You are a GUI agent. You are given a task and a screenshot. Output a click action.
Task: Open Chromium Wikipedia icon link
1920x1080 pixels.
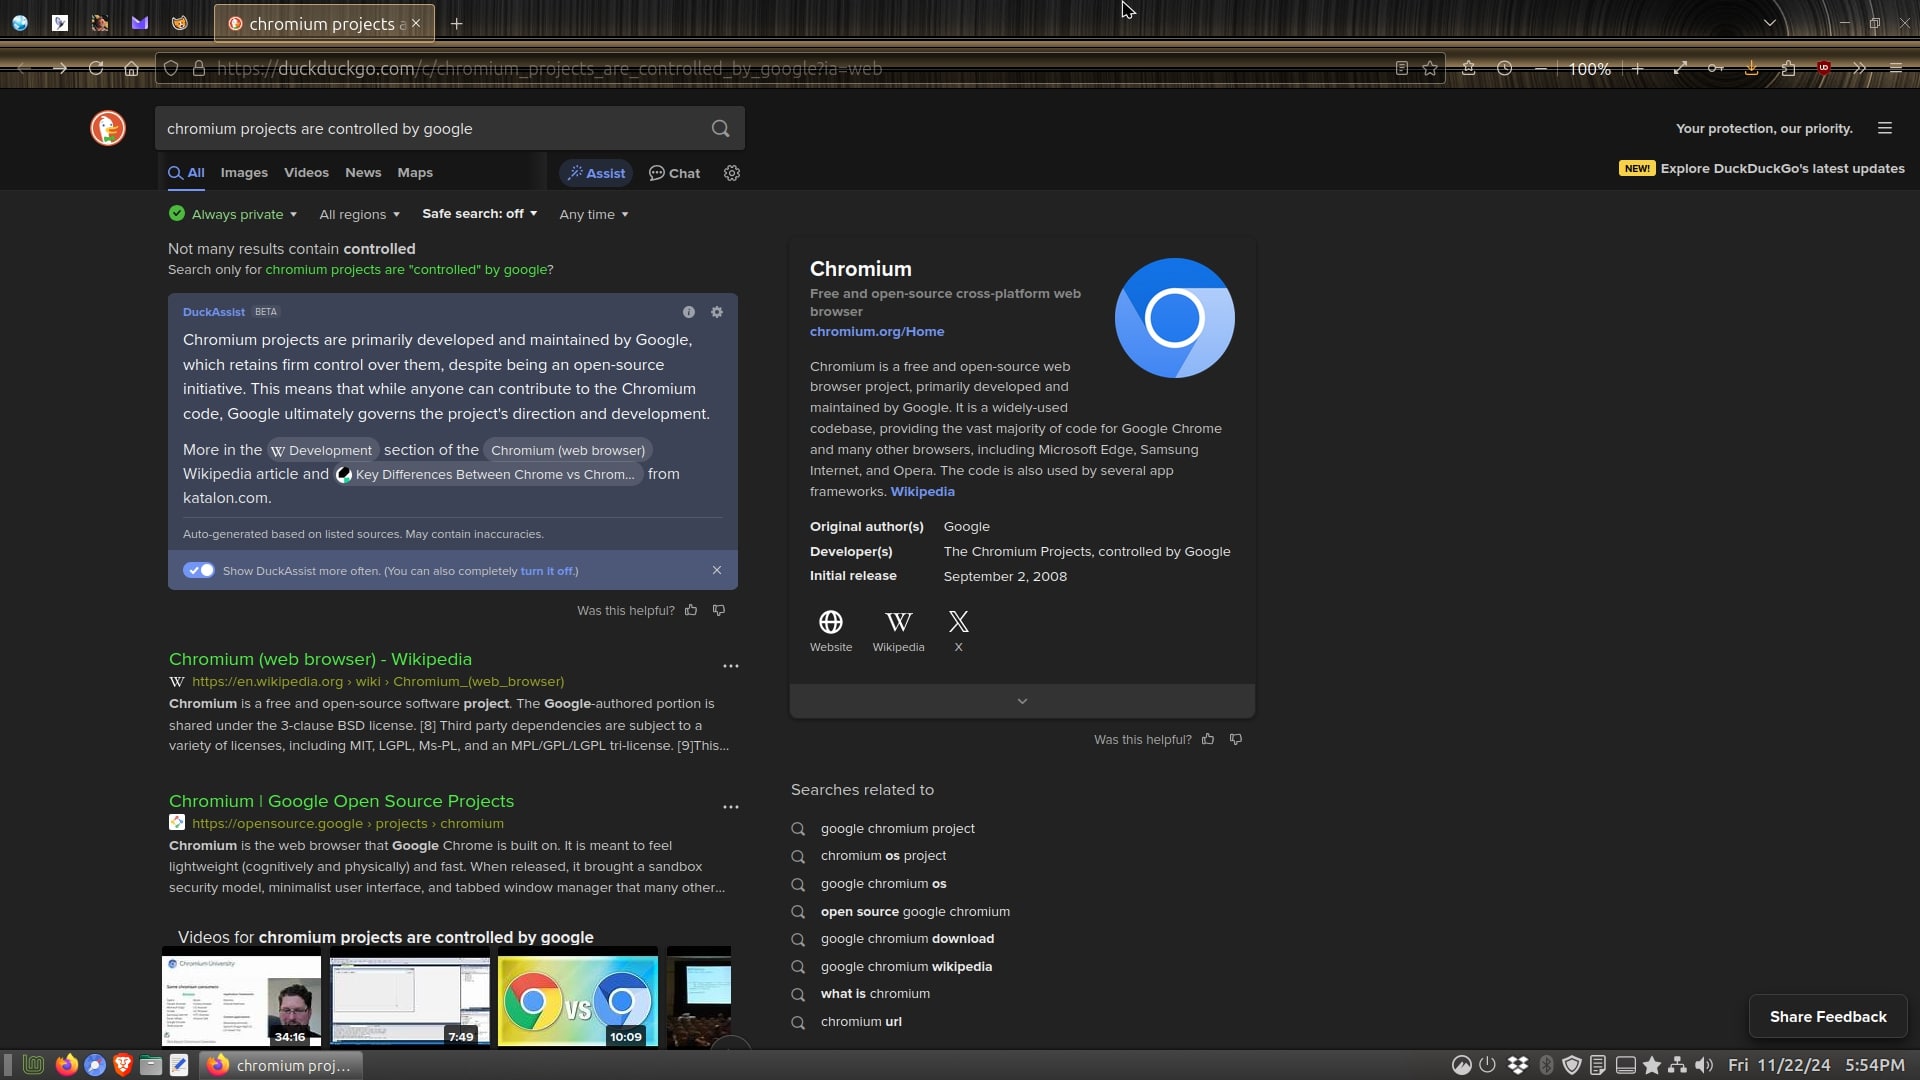[898, 623]
